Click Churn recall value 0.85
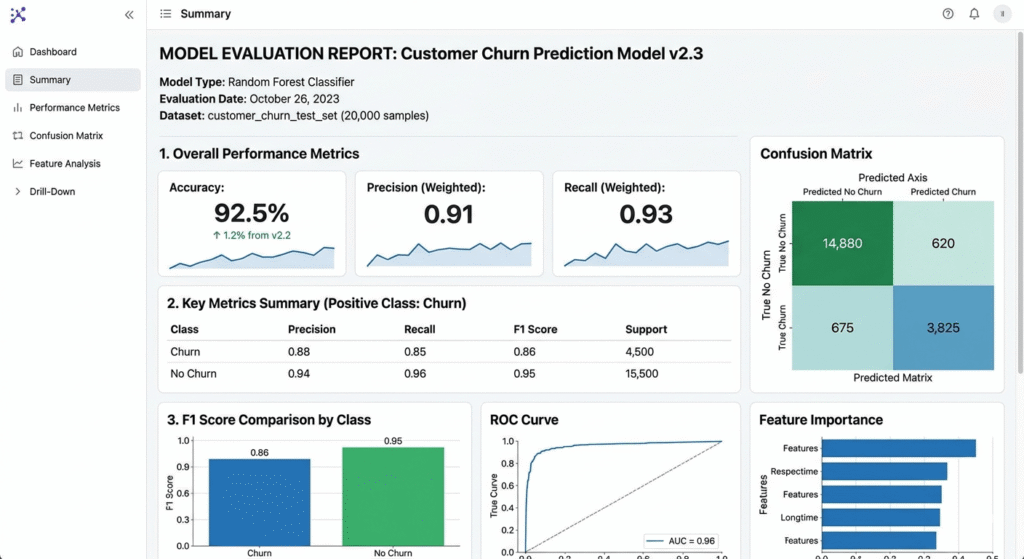 pos(415,351)
